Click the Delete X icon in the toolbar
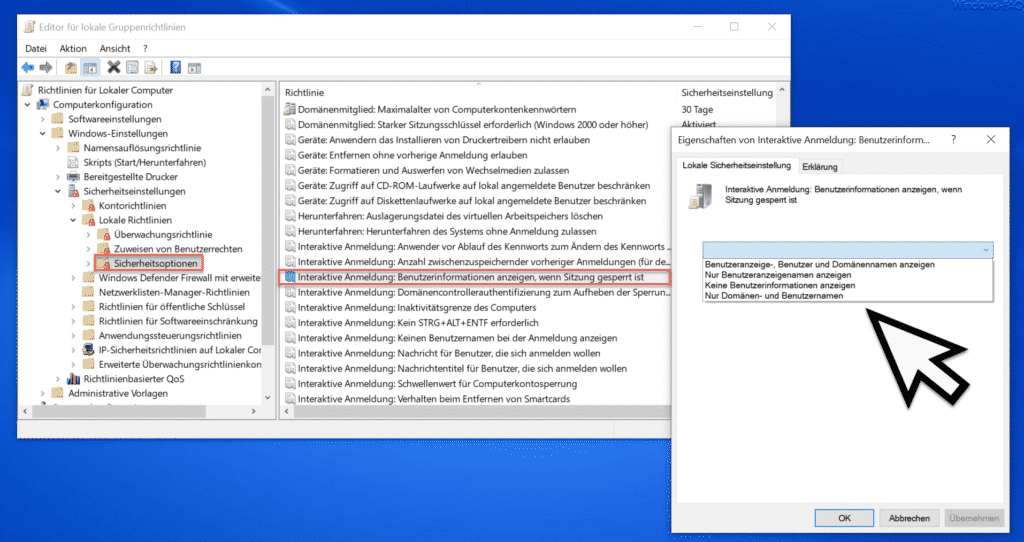 (x=114, y=67)
